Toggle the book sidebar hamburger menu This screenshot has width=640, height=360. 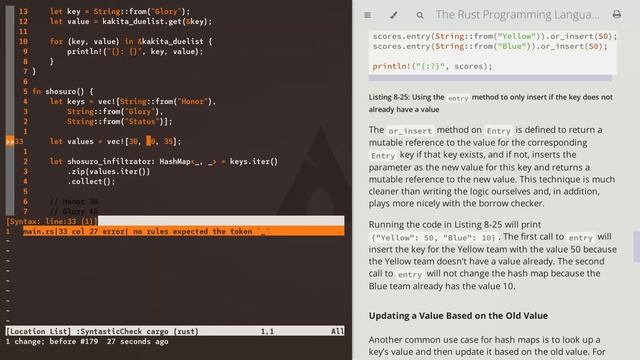(x=367, y=15)
